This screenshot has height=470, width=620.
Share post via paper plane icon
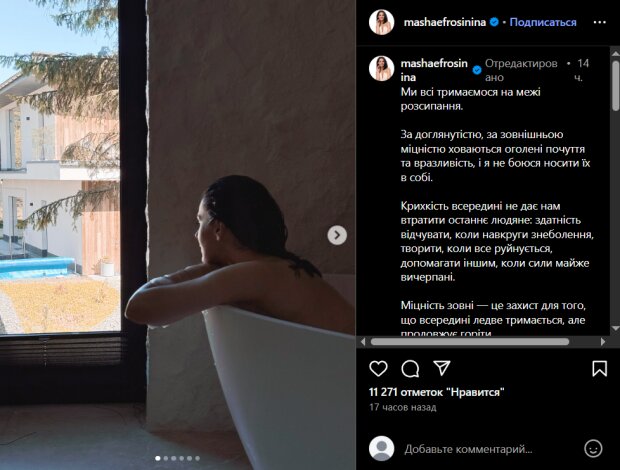coord(442,368)
